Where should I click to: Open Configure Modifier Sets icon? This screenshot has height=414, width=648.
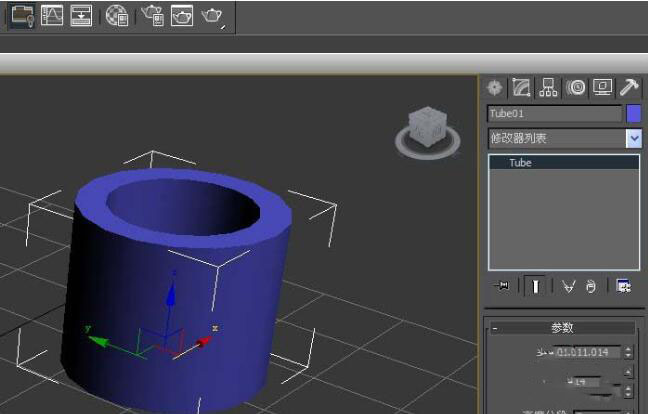point(624,287)
